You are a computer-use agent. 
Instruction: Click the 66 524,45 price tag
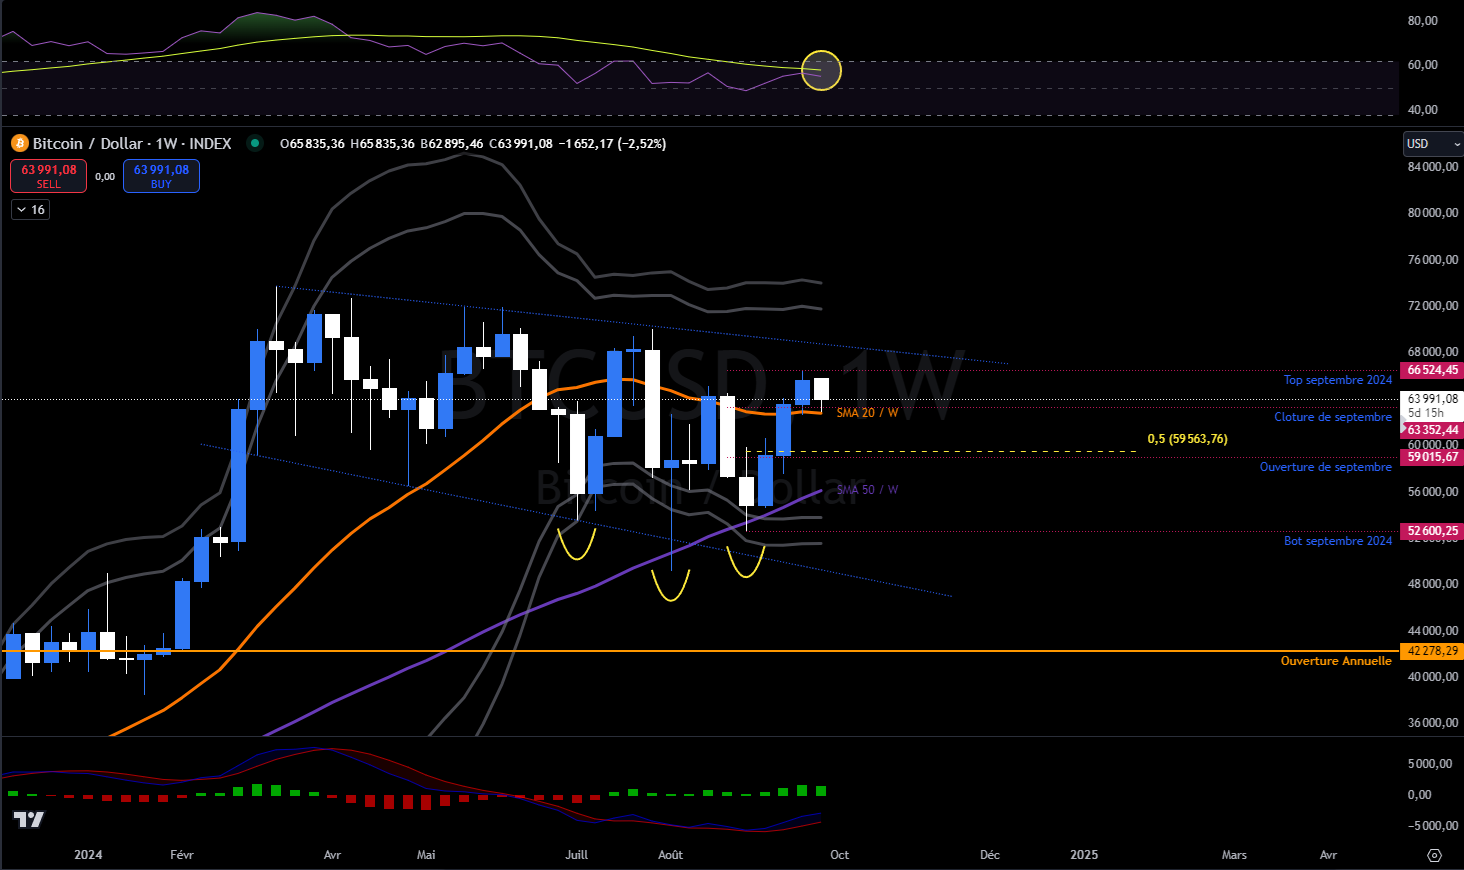[x=1432, y=370]
